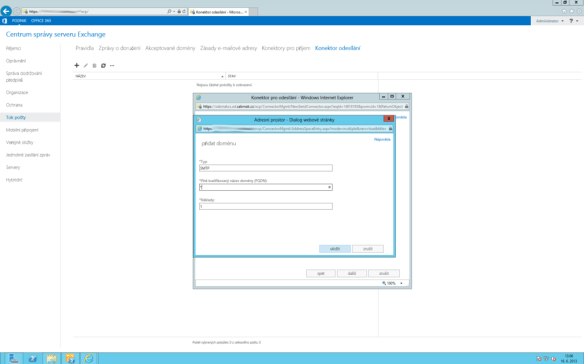The height and width of the screenshot is (364, 584).
Task: Delete connector with the trash icon
Action: [95, 66]
